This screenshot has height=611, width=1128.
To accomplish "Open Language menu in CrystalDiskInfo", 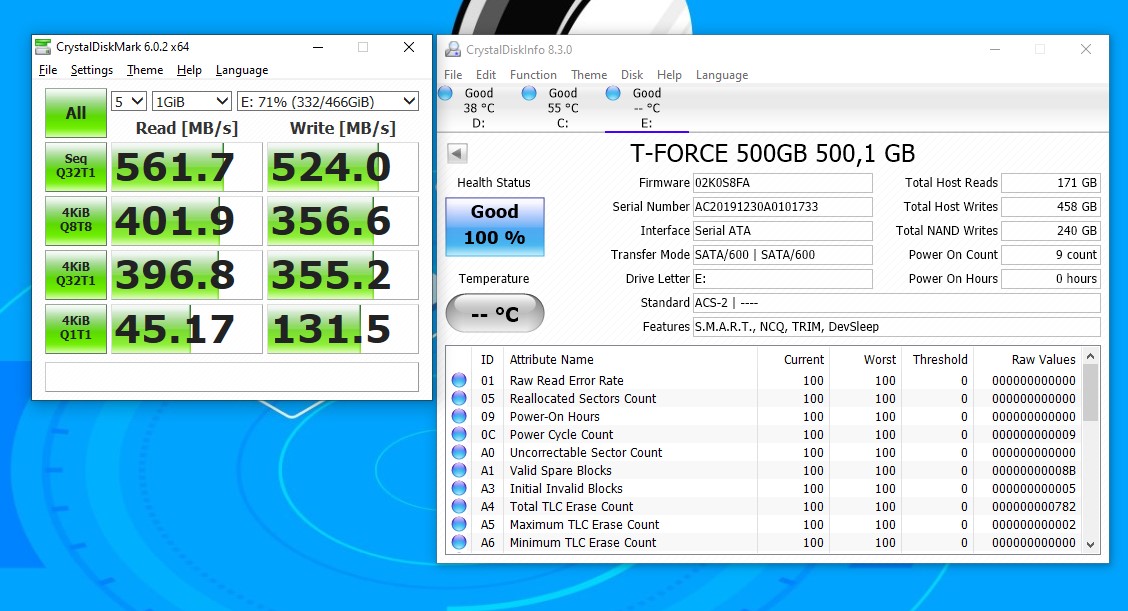I will click(722, 75).
